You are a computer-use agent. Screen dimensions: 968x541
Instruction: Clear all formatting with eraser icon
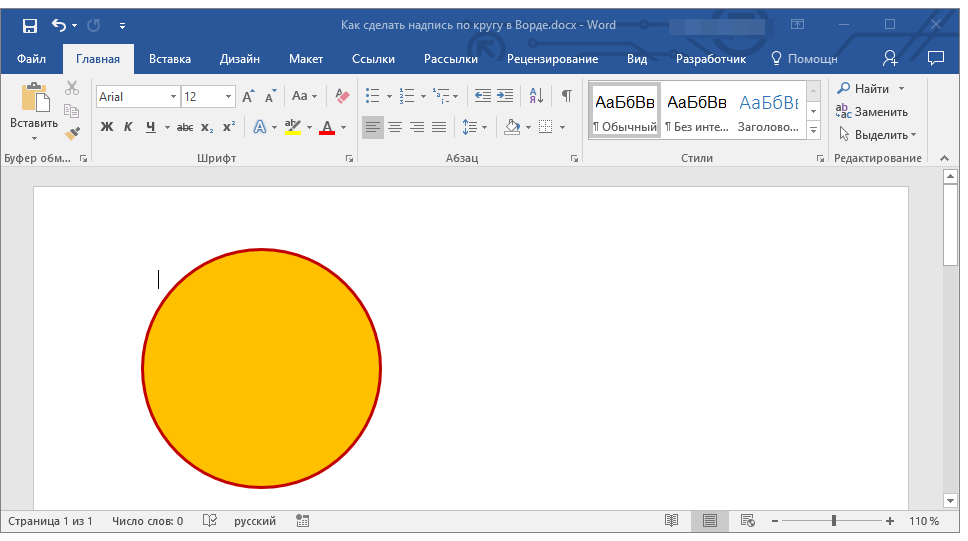tap(343, 96)
